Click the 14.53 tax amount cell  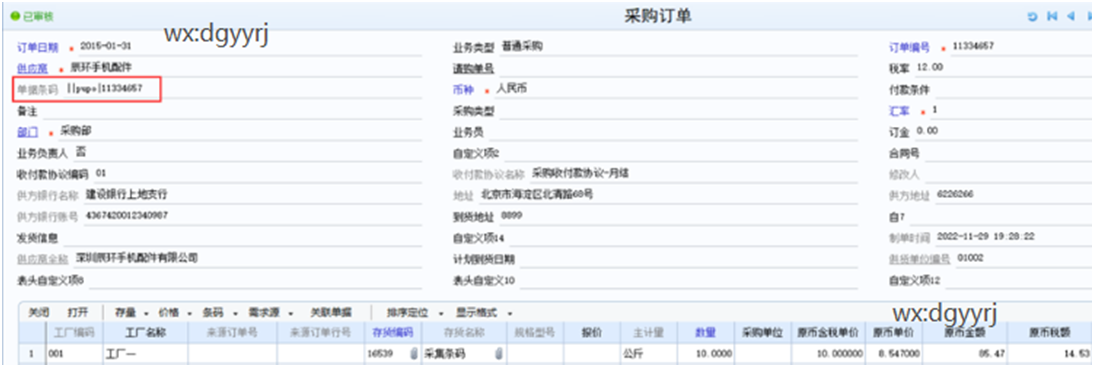1050,354
